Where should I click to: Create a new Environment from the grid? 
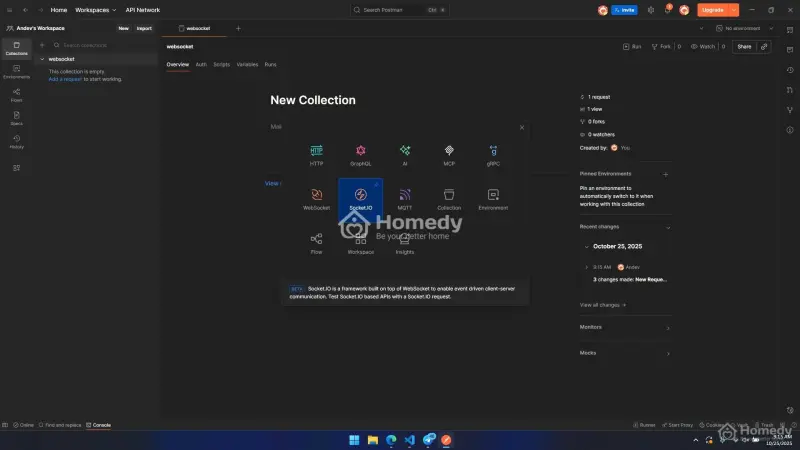click(493, 199)
